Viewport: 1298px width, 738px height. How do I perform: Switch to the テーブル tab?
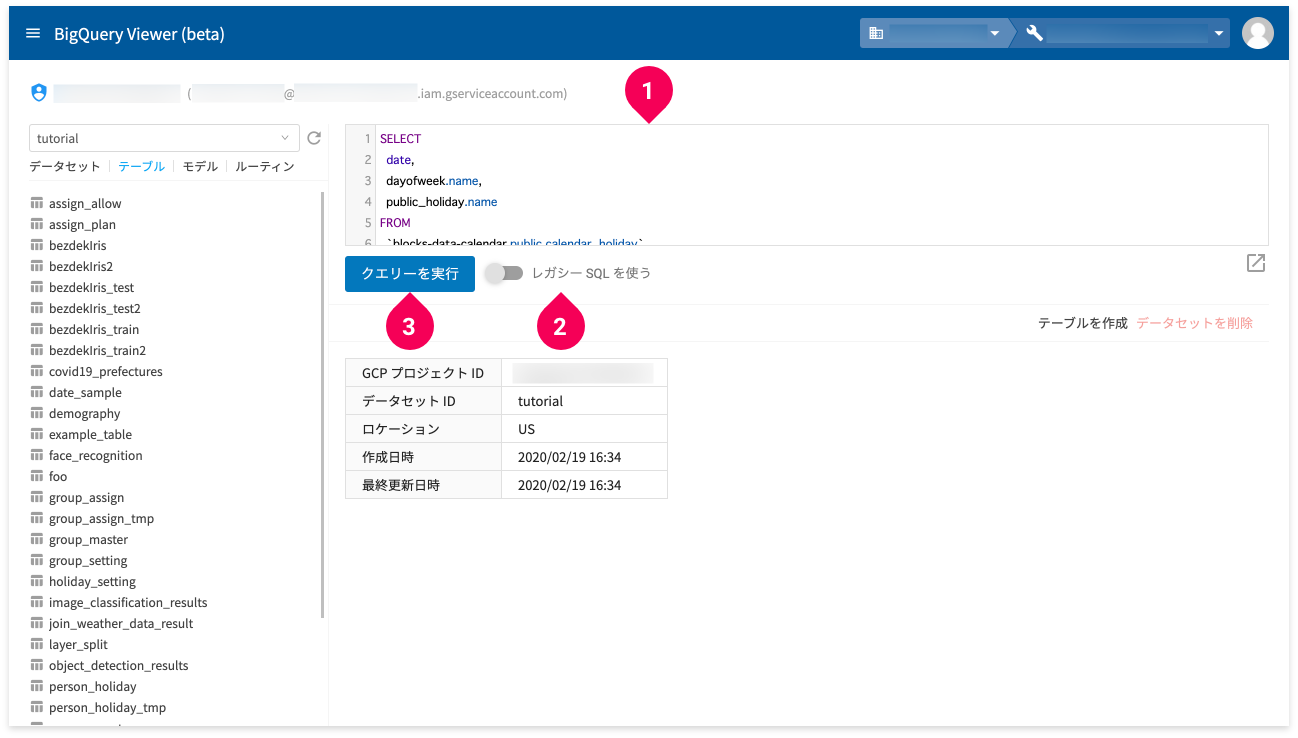(x=142, y=167)
